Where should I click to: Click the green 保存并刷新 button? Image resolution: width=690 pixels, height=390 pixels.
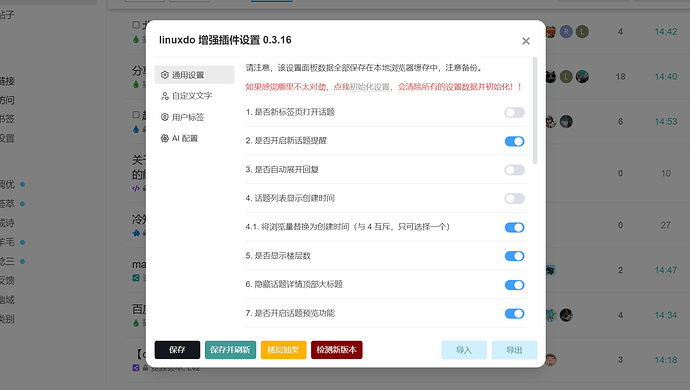pyautogui.click(x=230, y=350)
